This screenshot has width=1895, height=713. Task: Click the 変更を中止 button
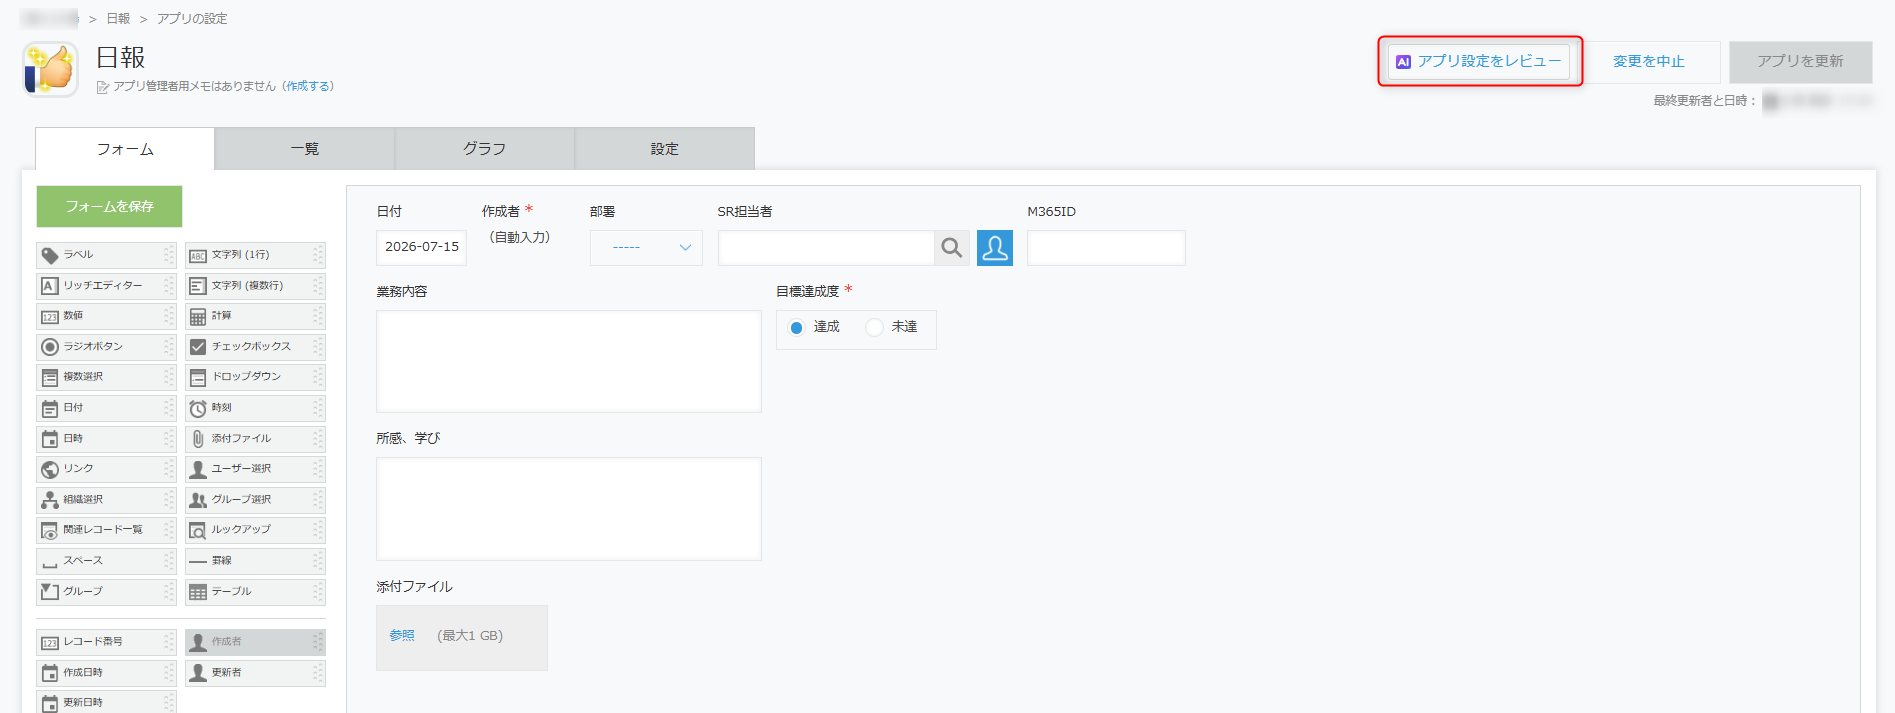tap(1649, 62)
